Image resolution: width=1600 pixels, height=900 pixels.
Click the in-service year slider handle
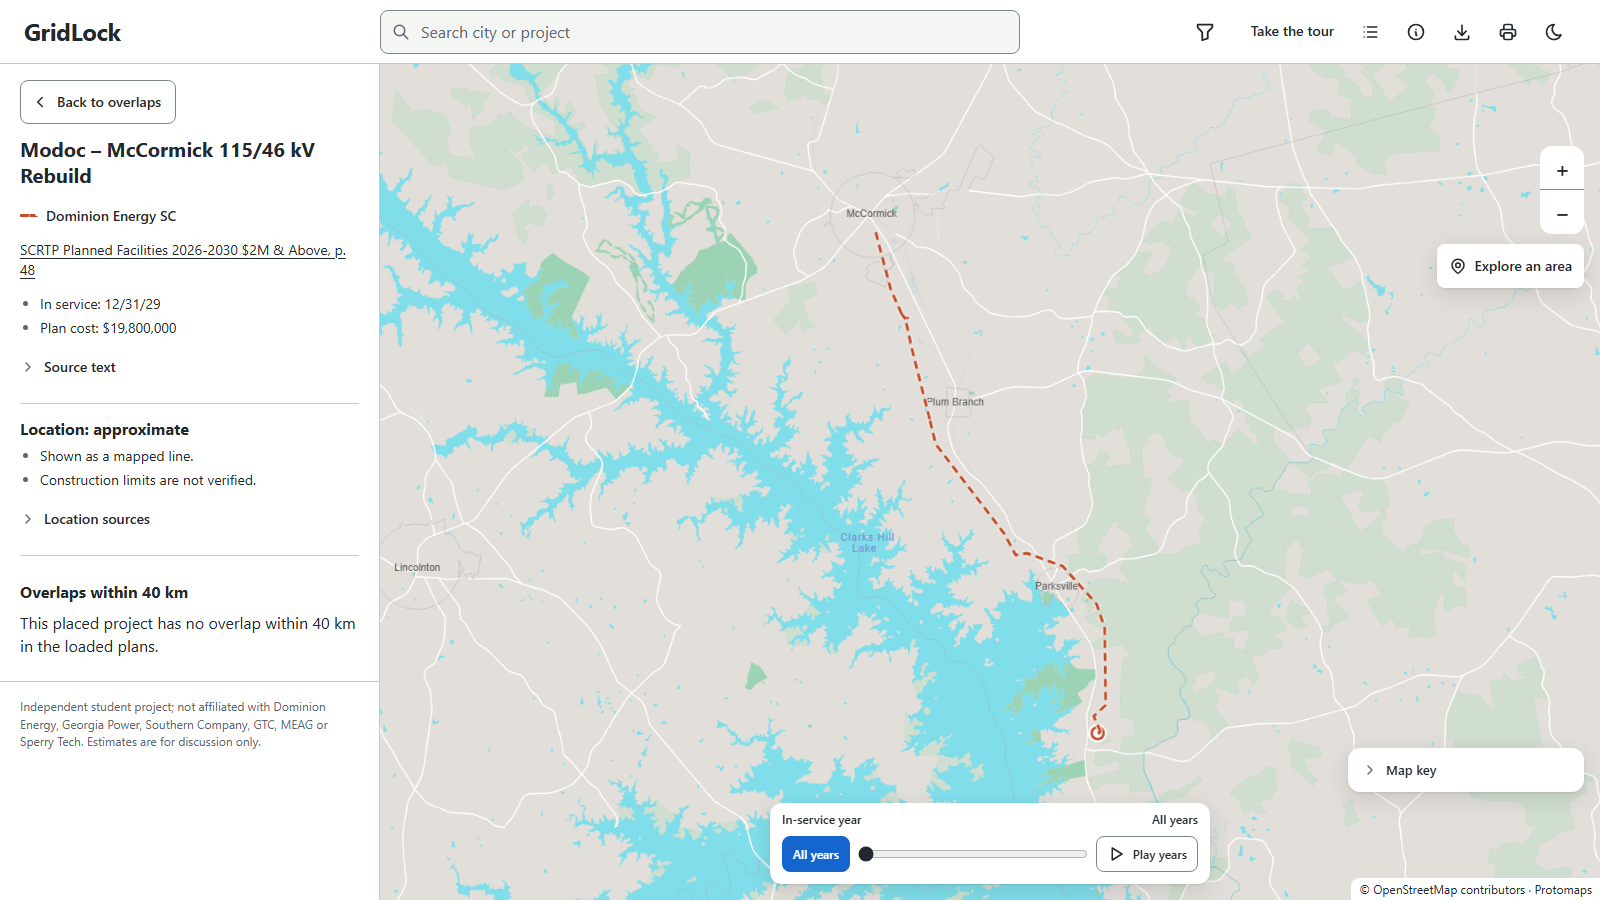pyautogui.click(x=866, y=854)
